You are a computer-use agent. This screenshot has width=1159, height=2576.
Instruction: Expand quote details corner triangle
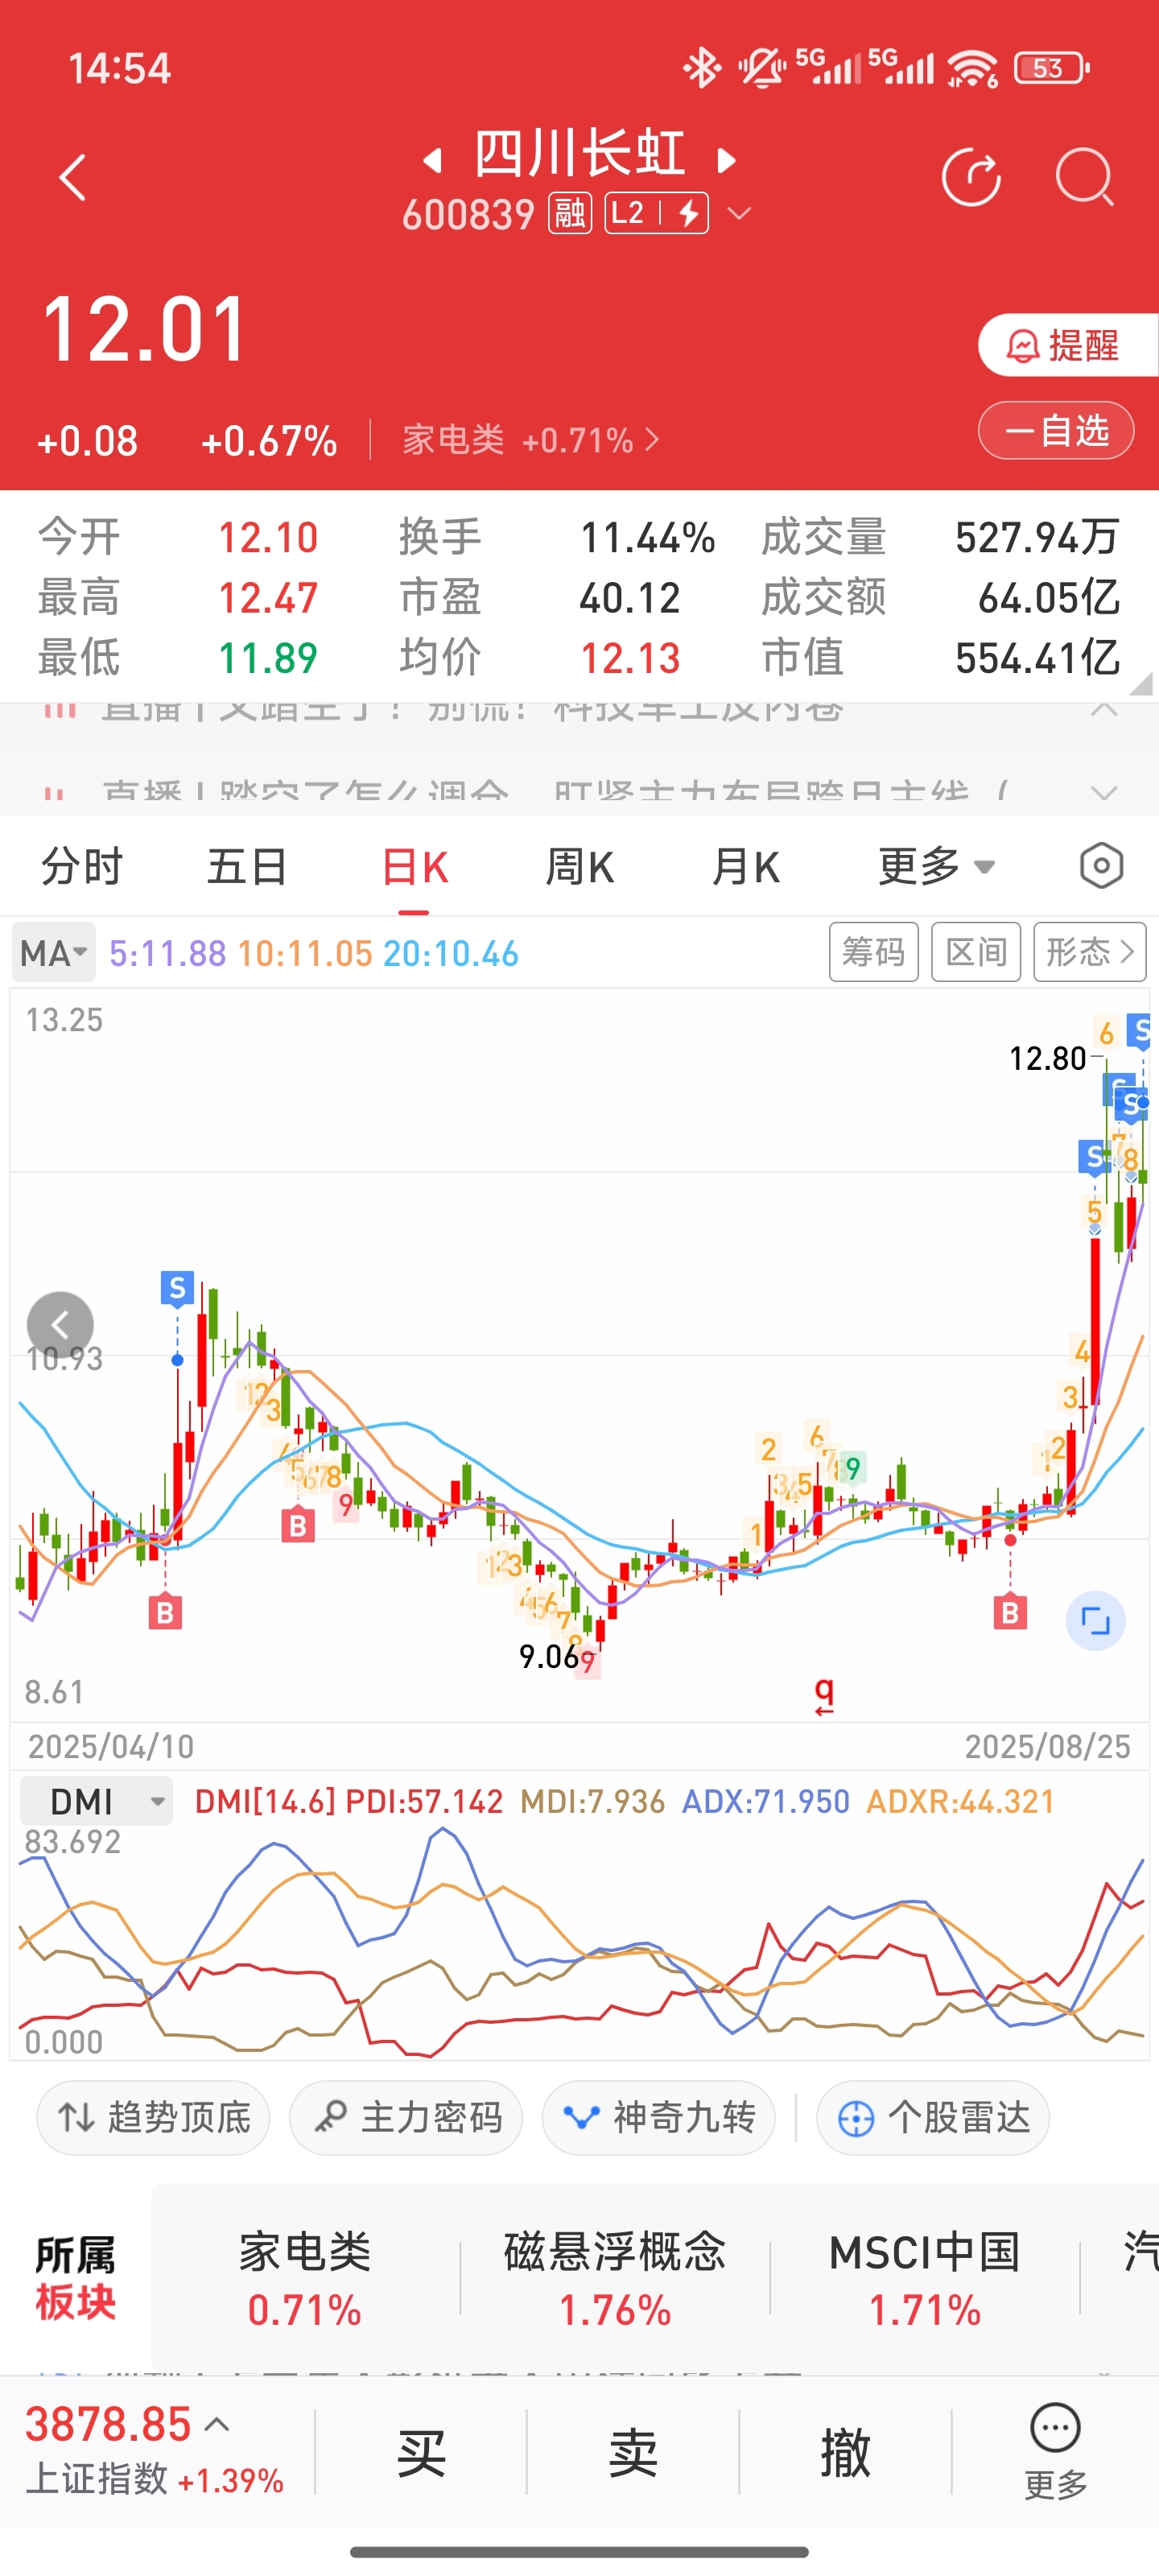click(1140, 684)
